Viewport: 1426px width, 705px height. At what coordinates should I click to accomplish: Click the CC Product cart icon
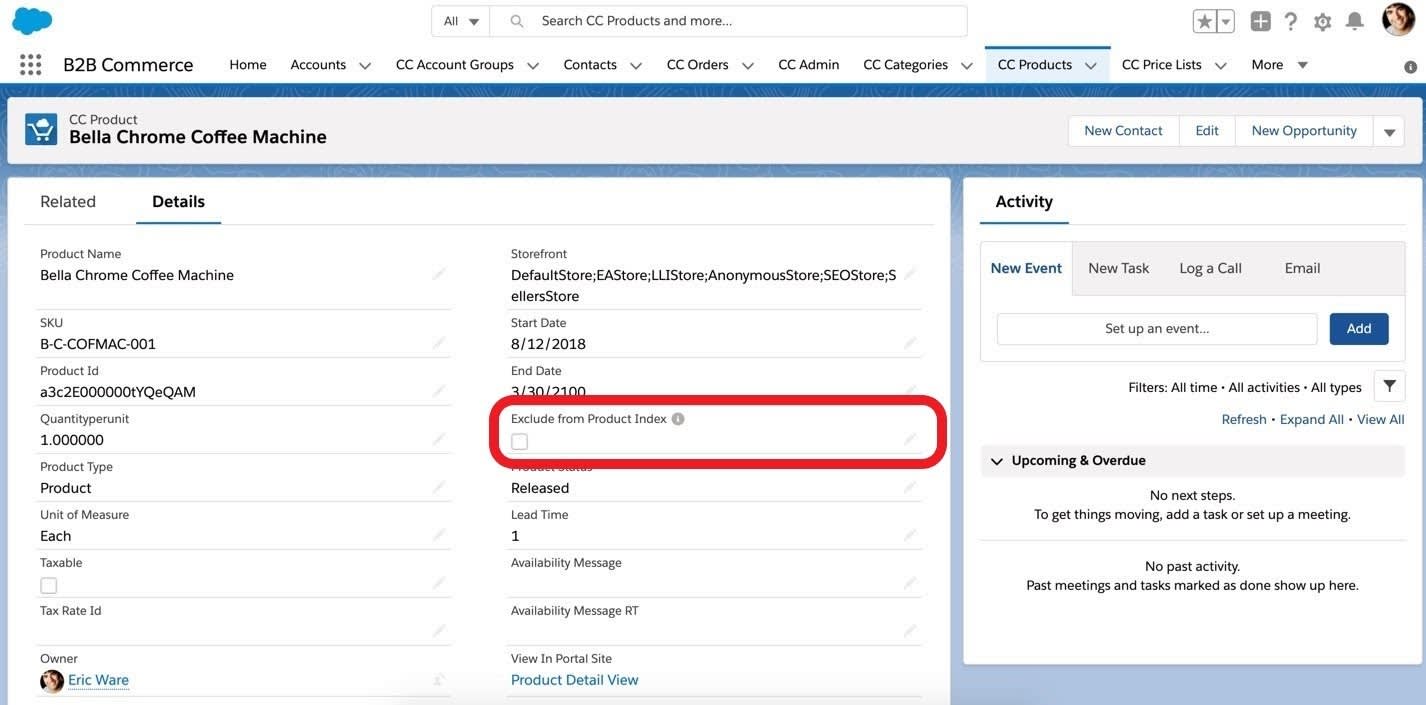tap(41, 129)
